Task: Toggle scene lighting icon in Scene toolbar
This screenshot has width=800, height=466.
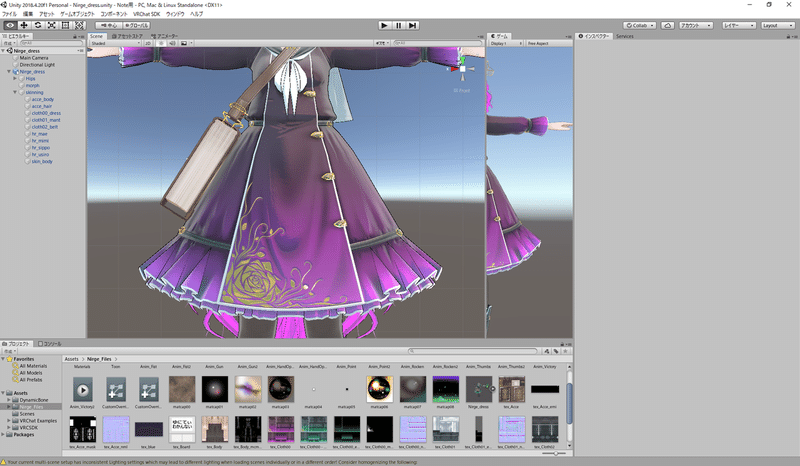Action: point(161,43)
